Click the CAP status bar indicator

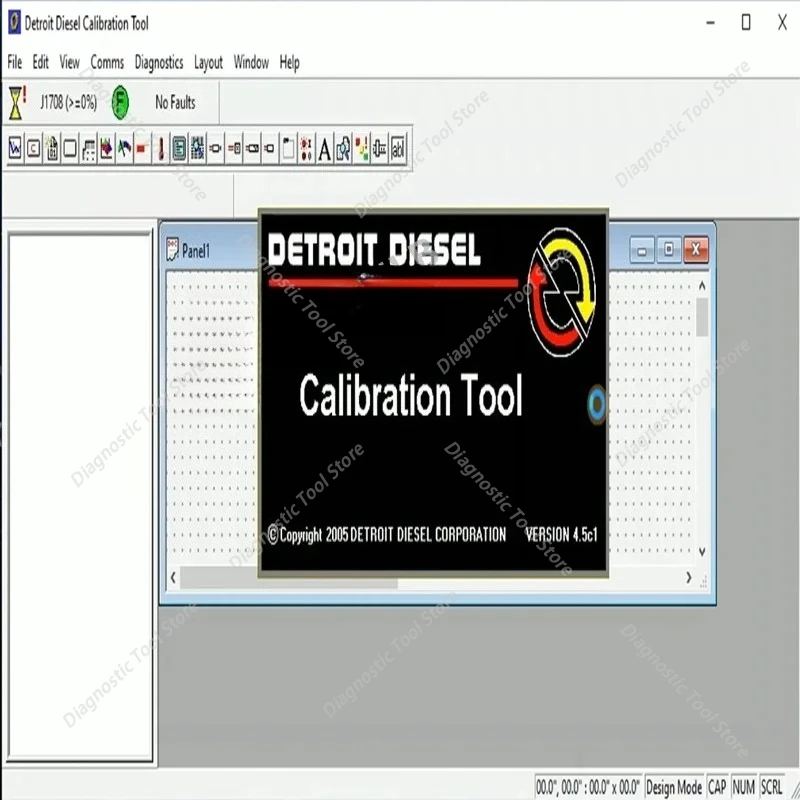(717, 787)
